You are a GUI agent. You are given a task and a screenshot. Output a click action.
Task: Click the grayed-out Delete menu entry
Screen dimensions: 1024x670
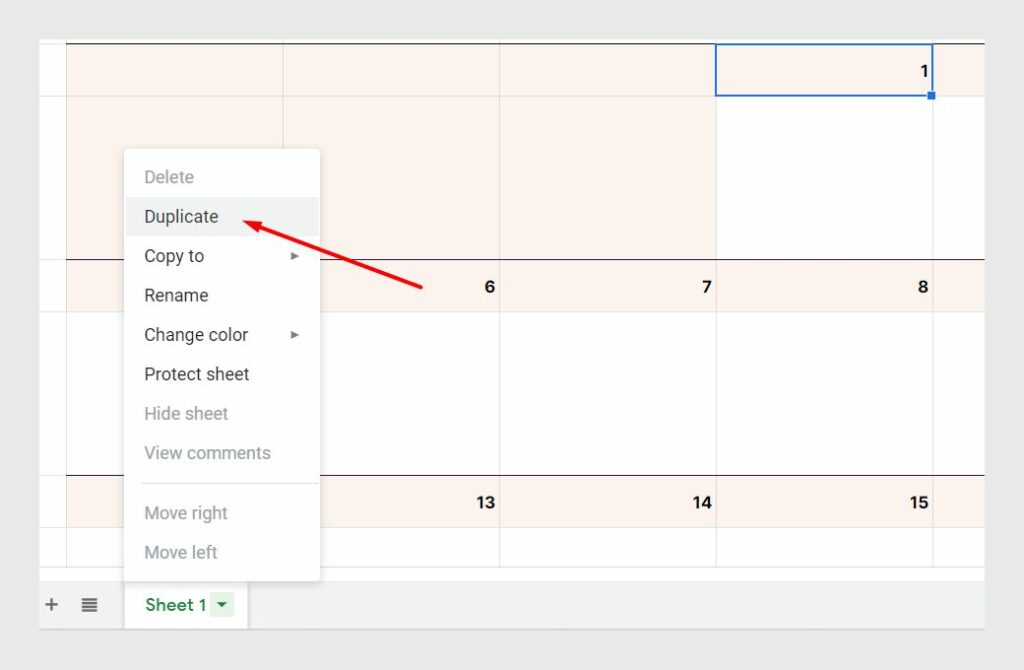point(168,177)
